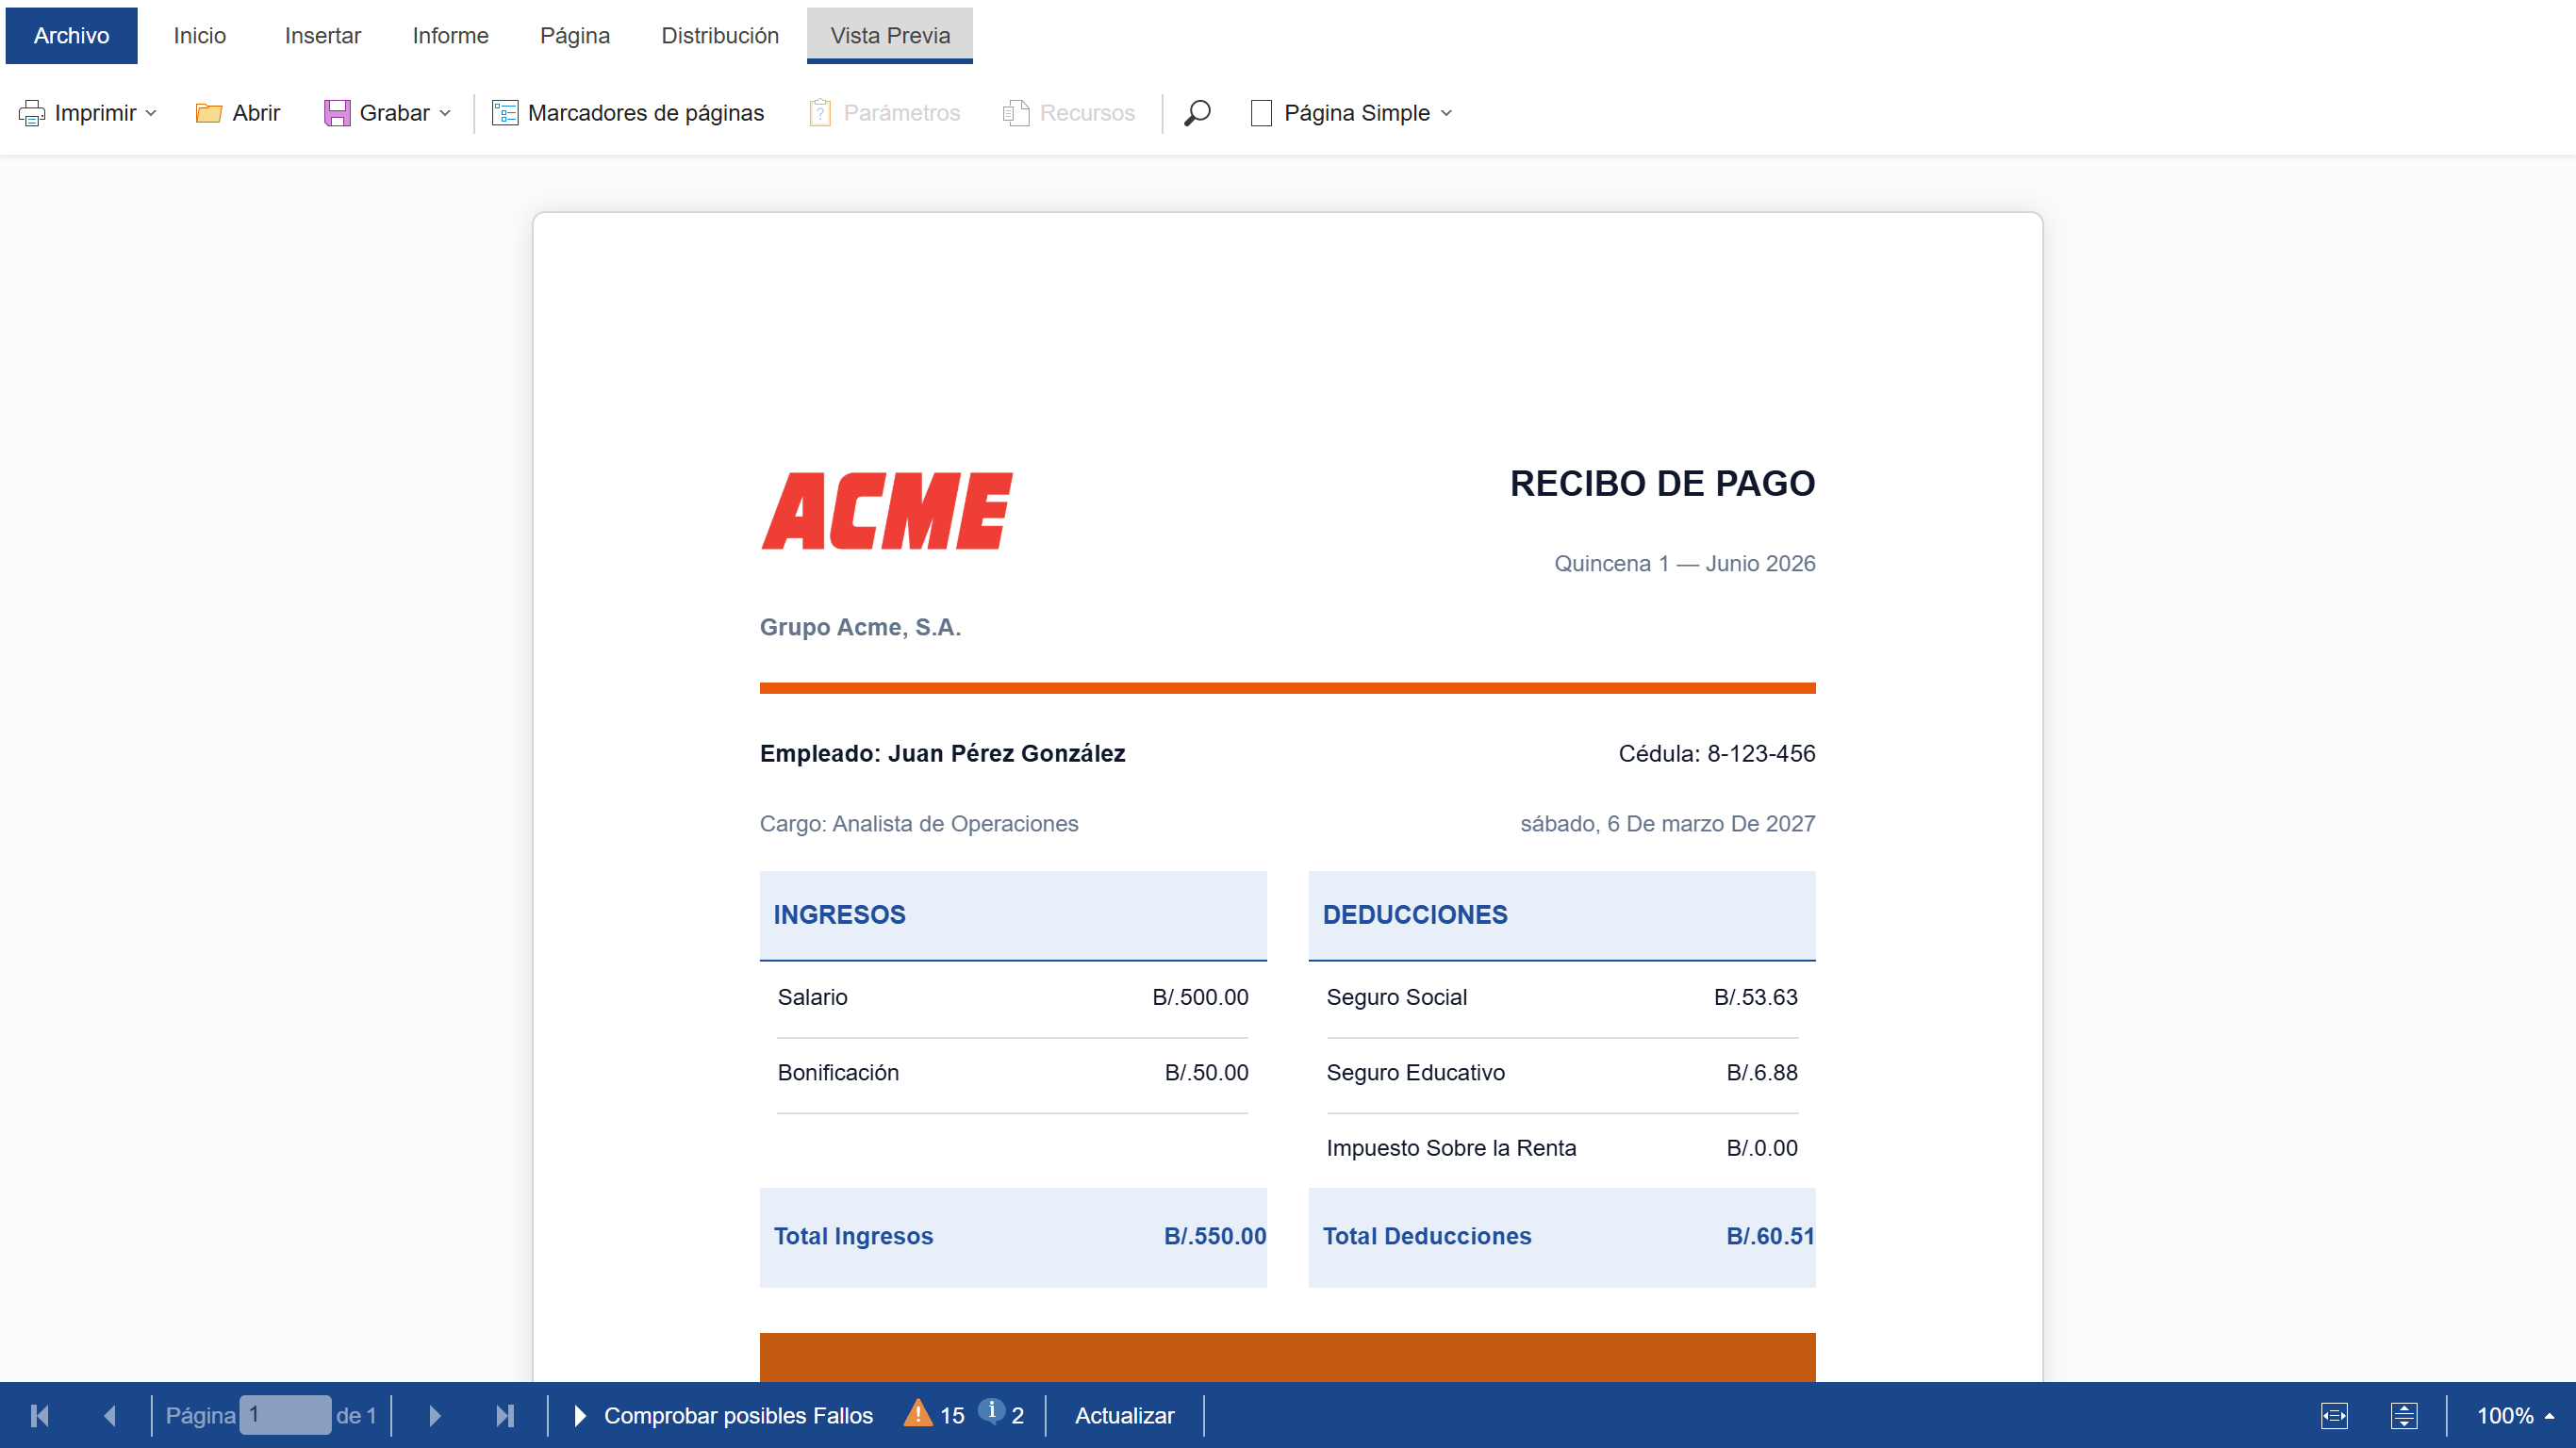Click the Recursos toolbar icon
The image size is (2576, 1448).
coord(1015,113)
